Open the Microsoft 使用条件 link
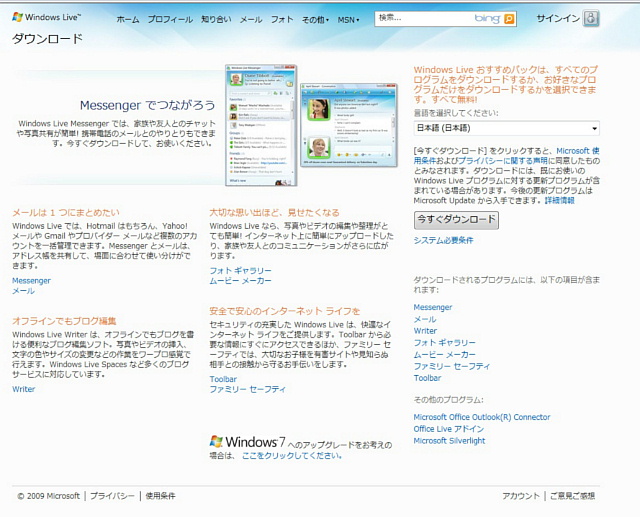 [578, 151]
